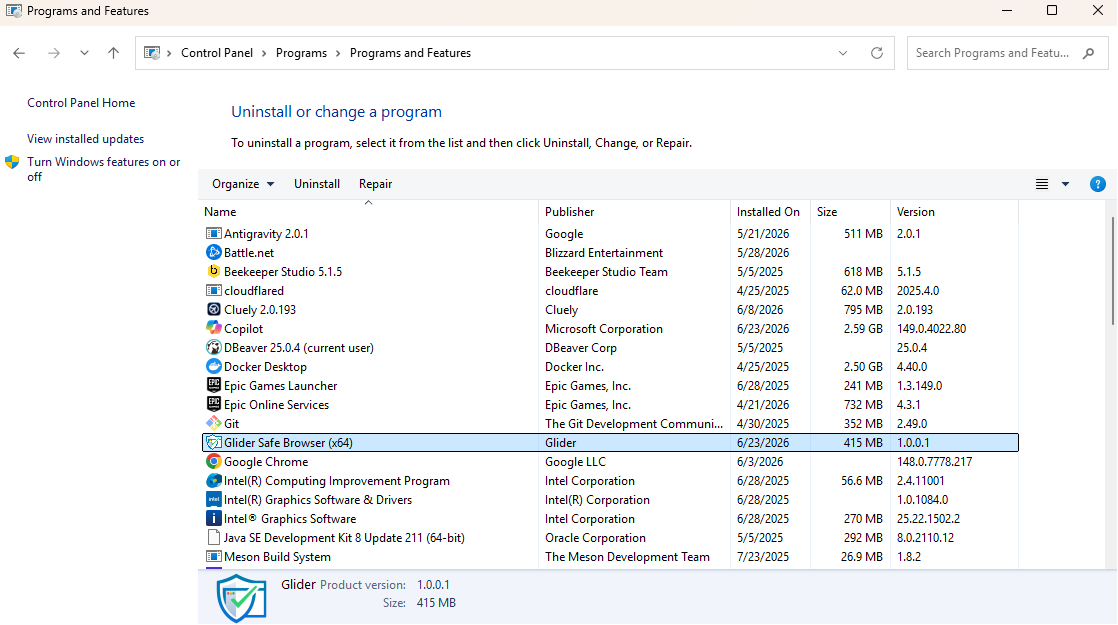Open View installed updates link
Image resolution: width=1118 pixels, height=625 pixels.
[86, 139]
